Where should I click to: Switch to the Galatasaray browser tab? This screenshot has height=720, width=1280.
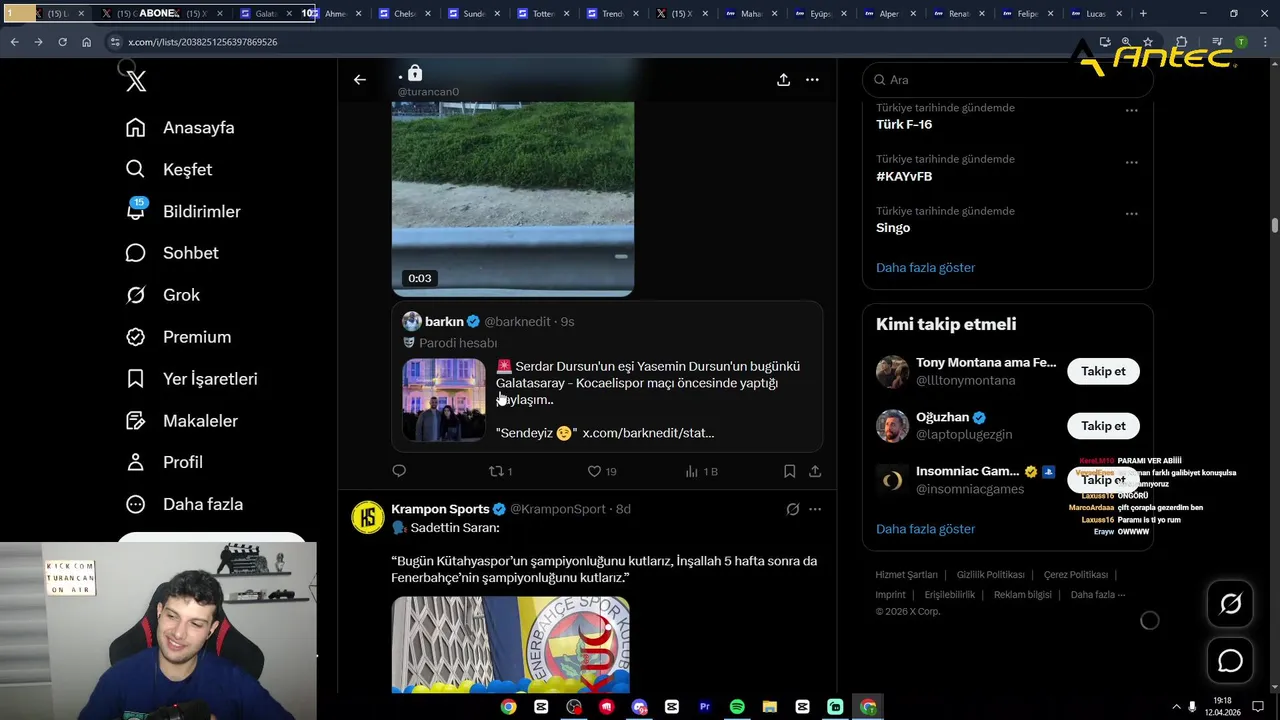265,14
